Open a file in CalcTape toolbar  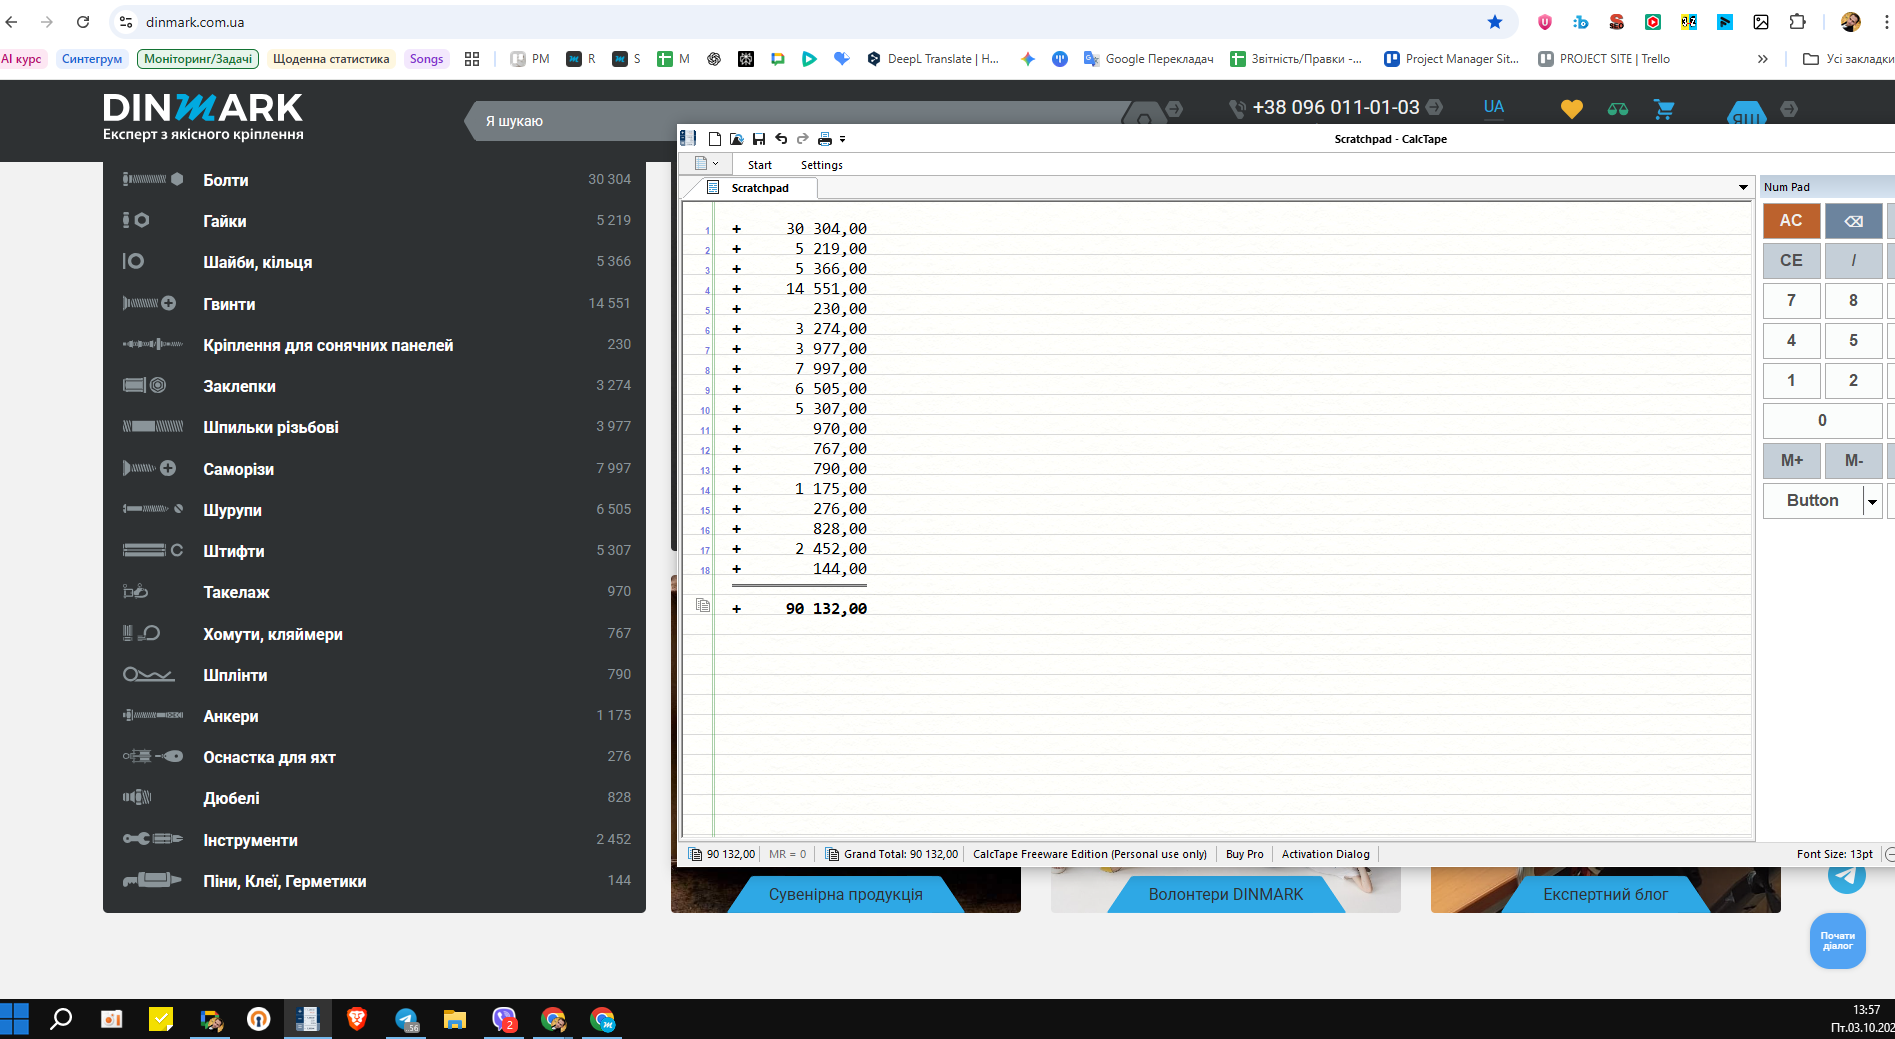tap(737, 139)
